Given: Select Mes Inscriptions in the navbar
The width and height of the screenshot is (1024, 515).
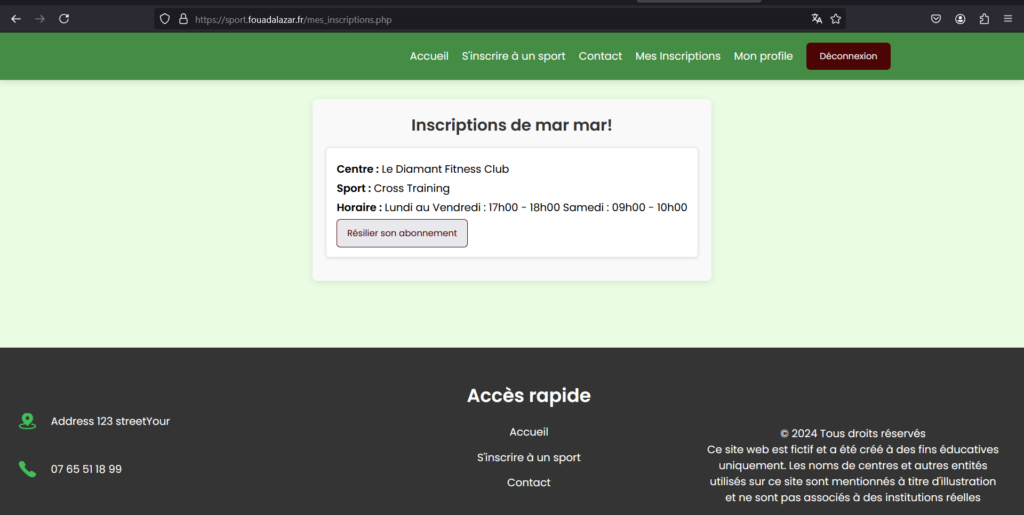Looking at the screenshot, I should point(677,56).
